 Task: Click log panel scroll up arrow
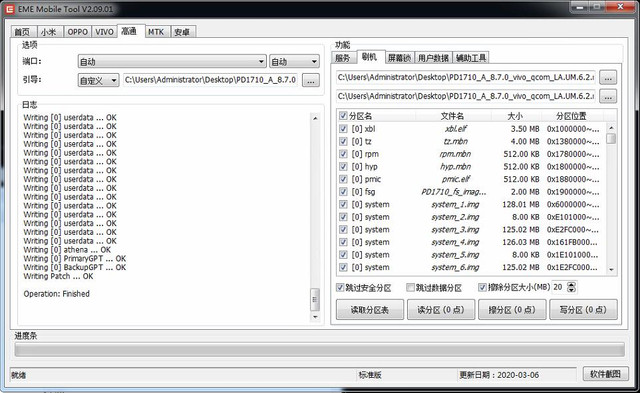click(x=315, y=118)
